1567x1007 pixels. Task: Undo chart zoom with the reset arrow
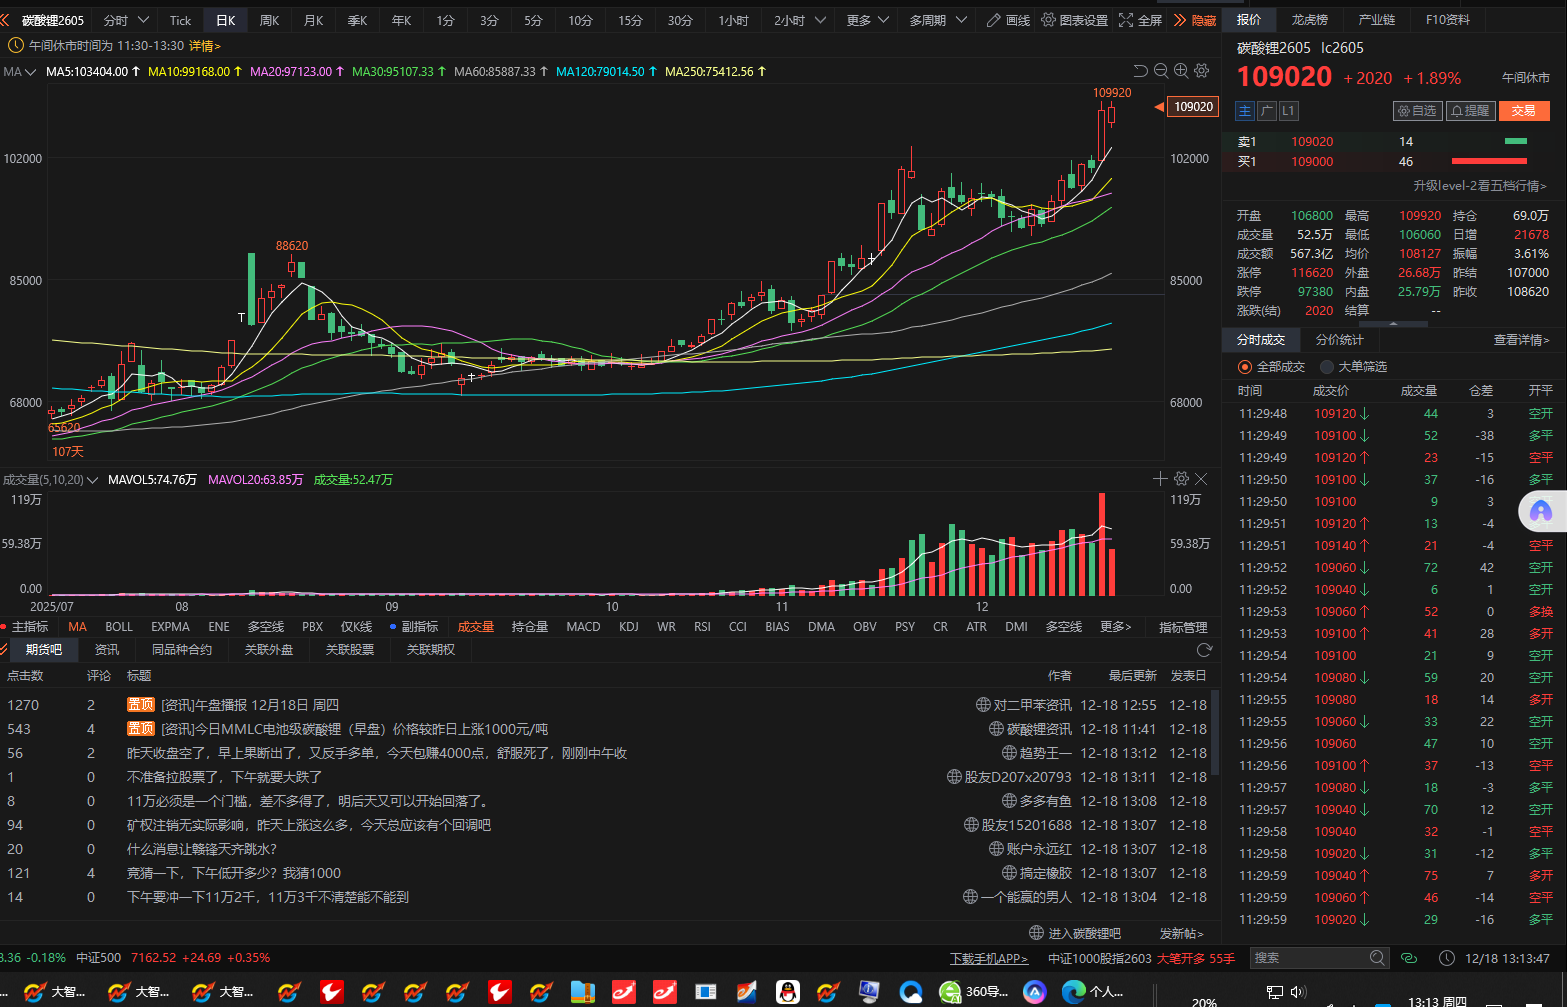1140,71
